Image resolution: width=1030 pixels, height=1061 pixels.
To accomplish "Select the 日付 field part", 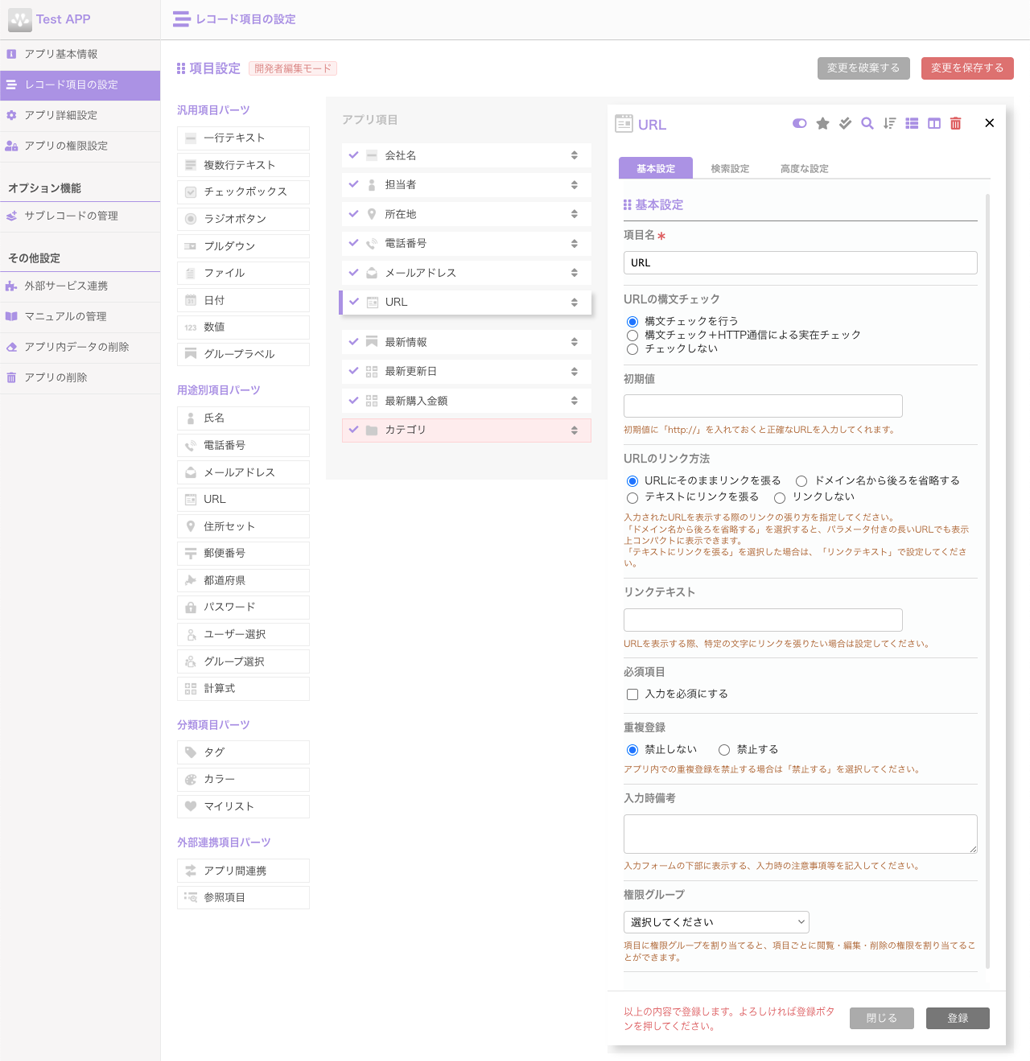I will pos(243,300).
